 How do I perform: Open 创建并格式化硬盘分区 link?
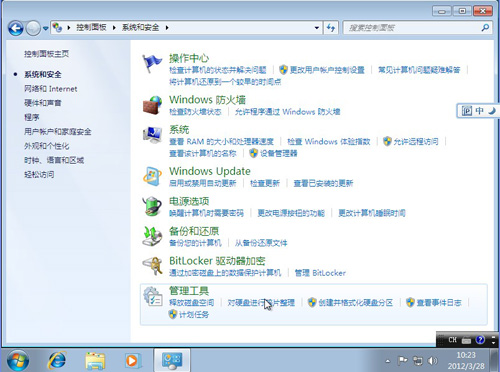(x=355, y=302)
